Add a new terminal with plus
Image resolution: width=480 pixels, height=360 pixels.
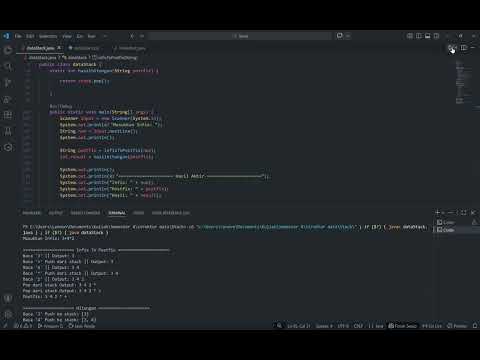pos(437,212)
